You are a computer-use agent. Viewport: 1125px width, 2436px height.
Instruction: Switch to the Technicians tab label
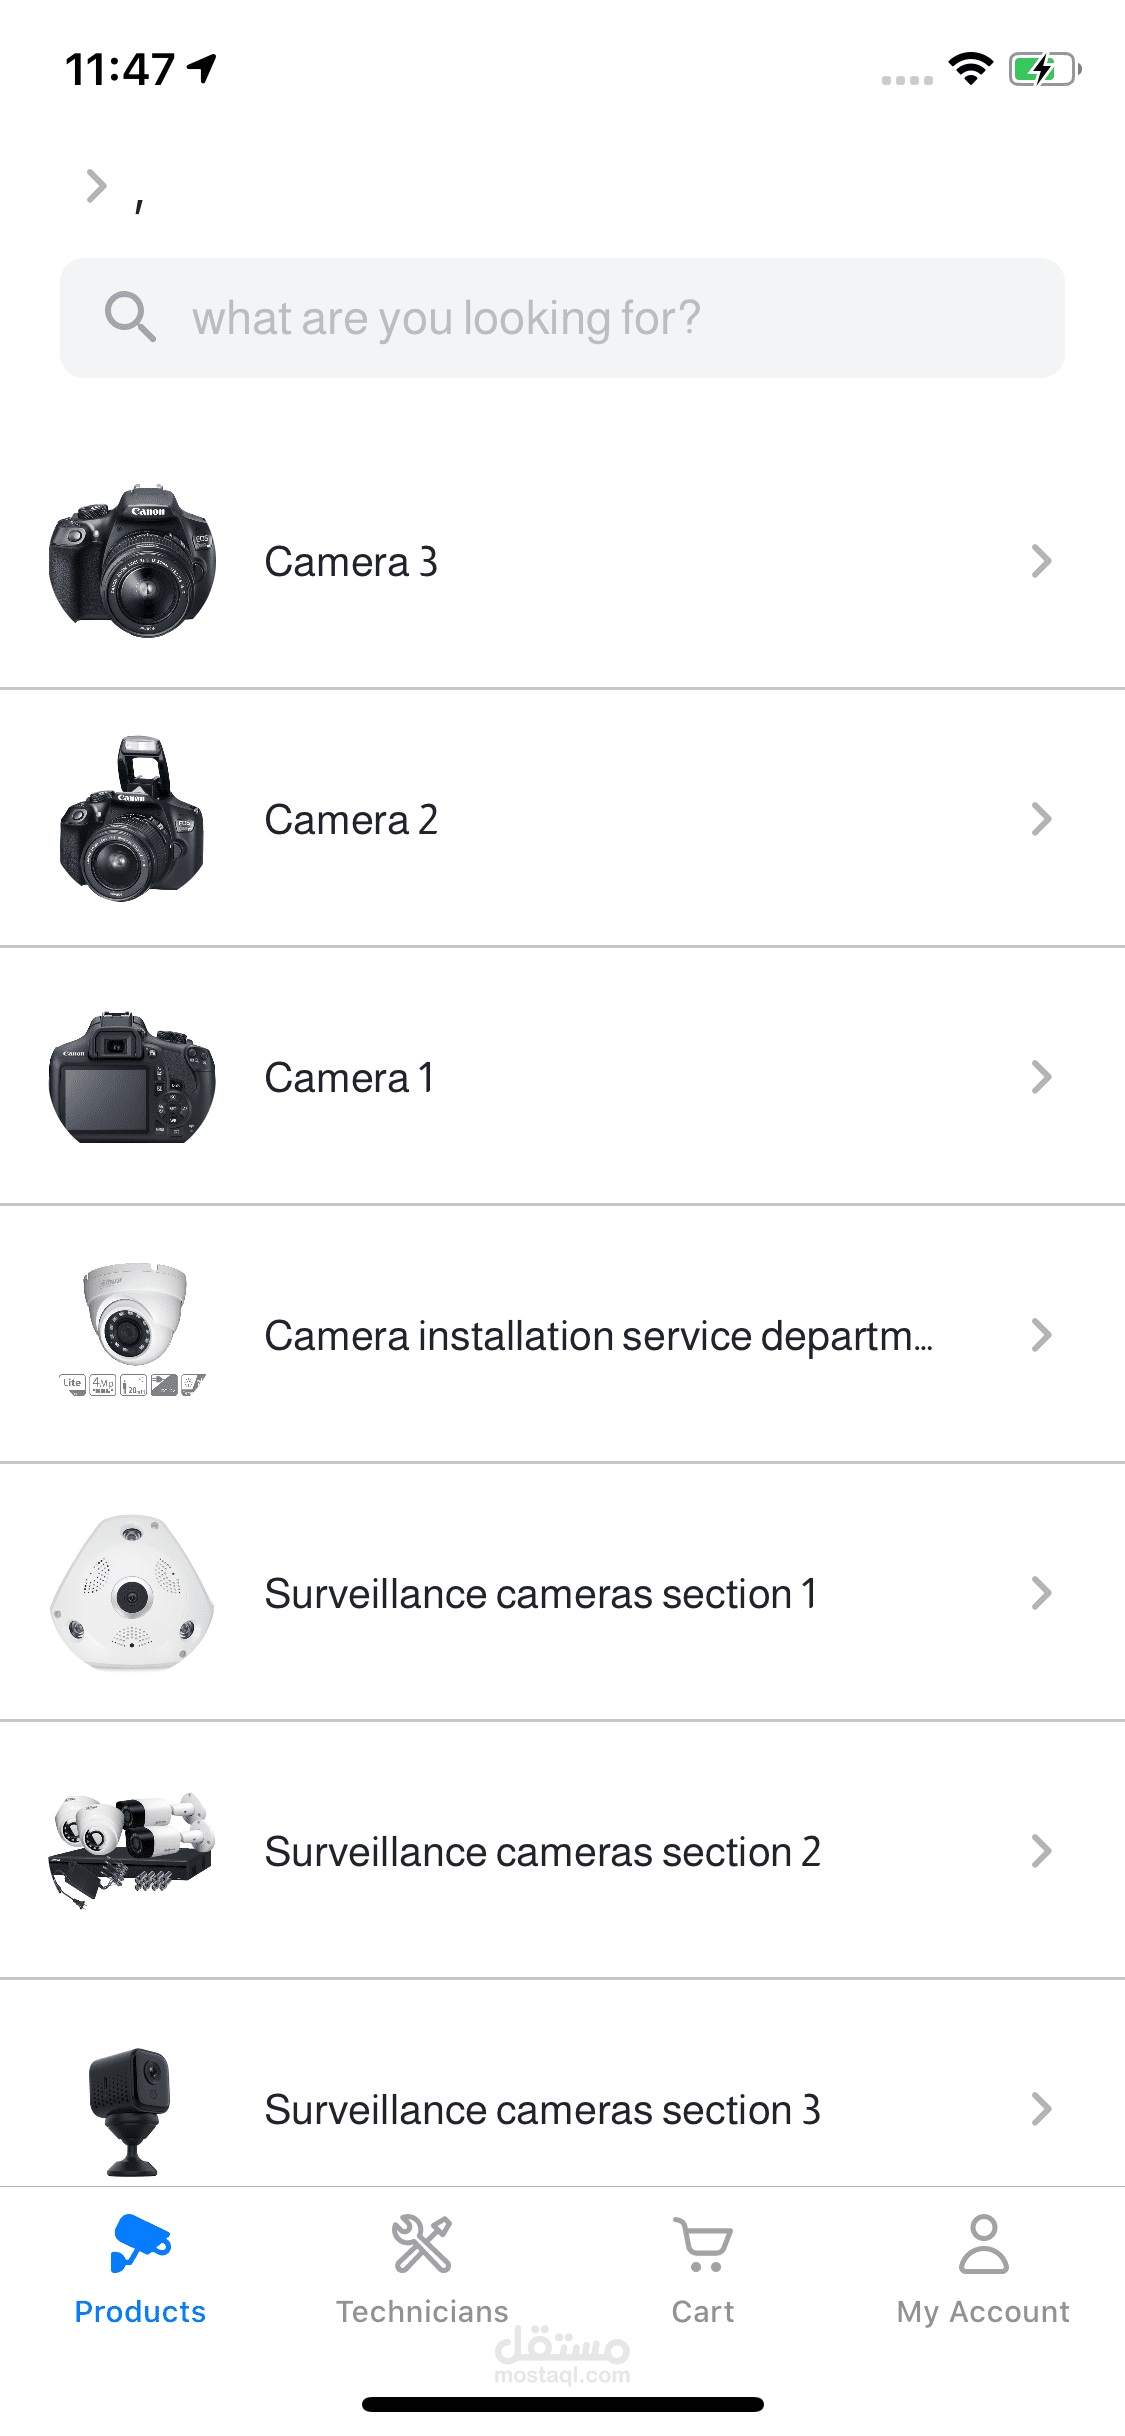[x=422, y=2311]
